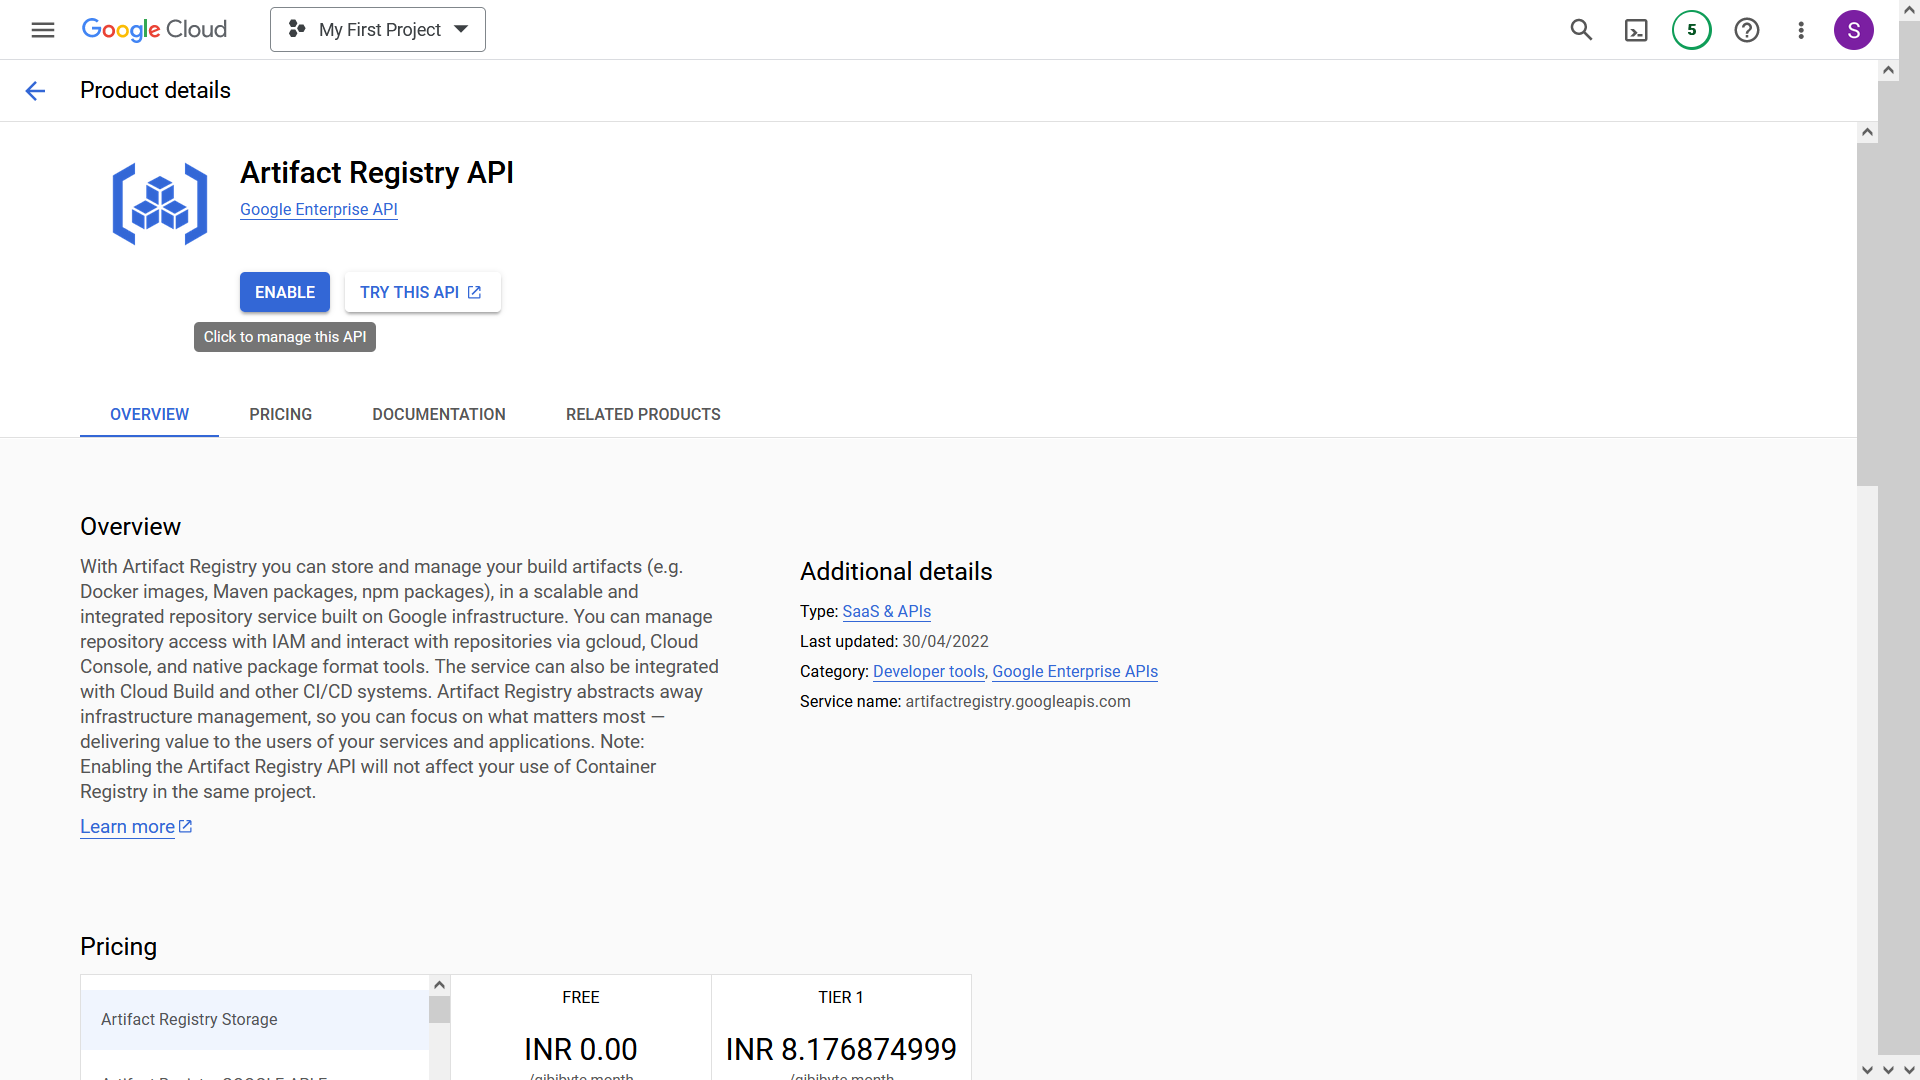Click the service name artifactregistry.googleapis.com text
Image resolution: width=1920 pixels, height=1080 pixels.
point(1018,701)
